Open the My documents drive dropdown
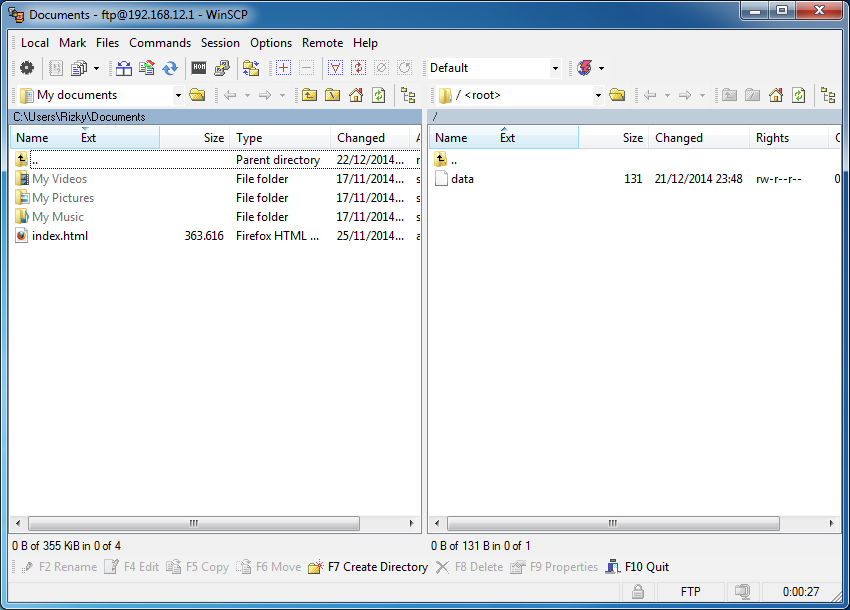850x610 pixels. (x=178, y=95)
